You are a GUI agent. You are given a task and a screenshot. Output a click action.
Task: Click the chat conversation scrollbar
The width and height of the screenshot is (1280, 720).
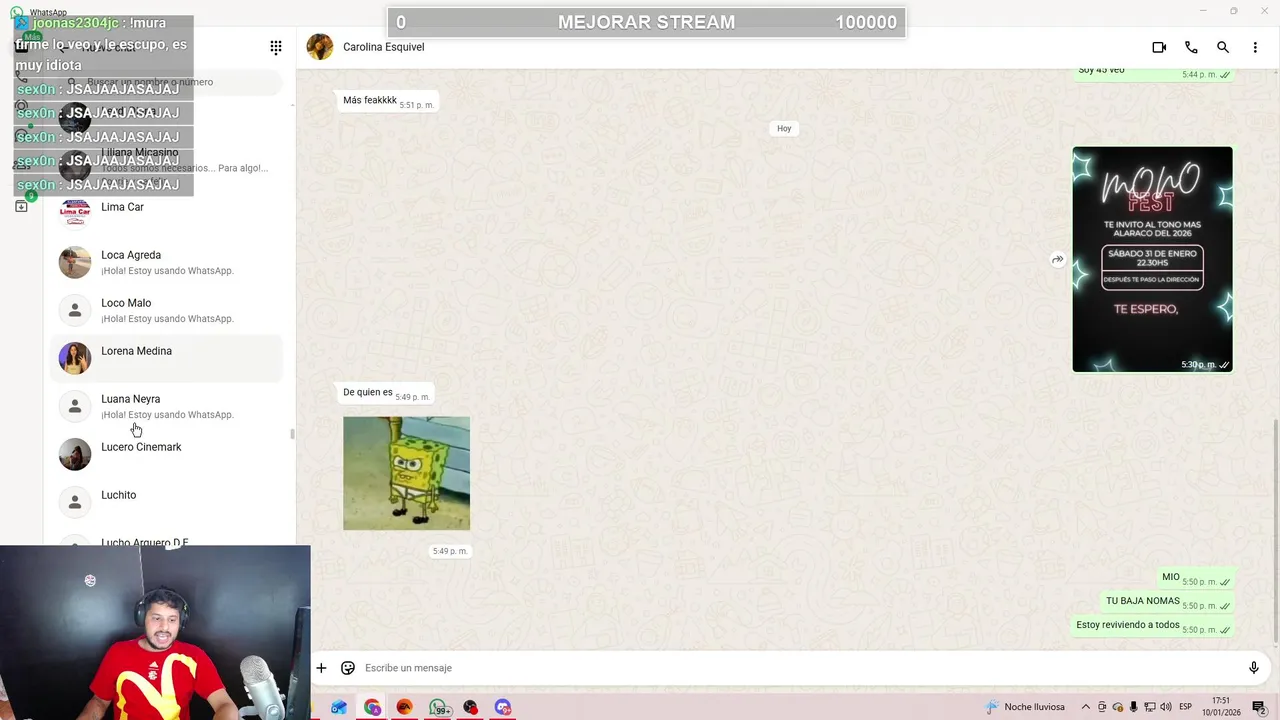(x=1275, y=530)
